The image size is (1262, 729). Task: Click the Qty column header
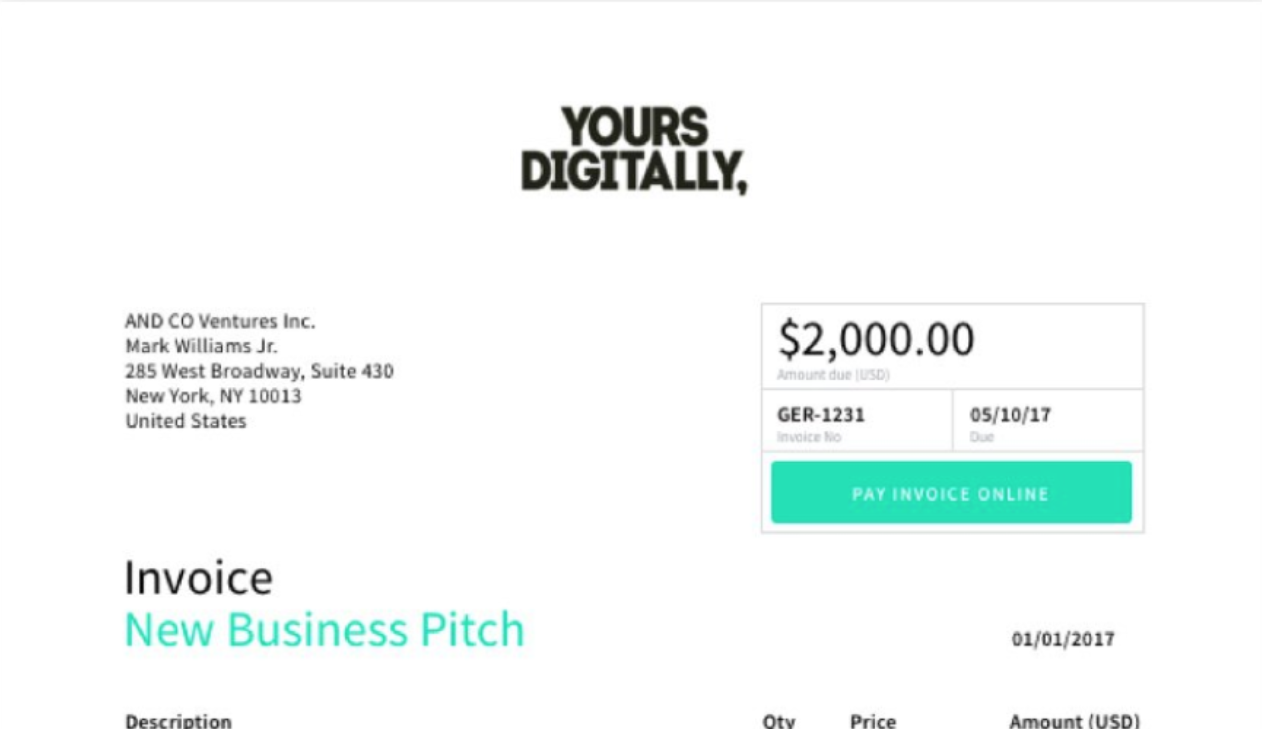778,721
